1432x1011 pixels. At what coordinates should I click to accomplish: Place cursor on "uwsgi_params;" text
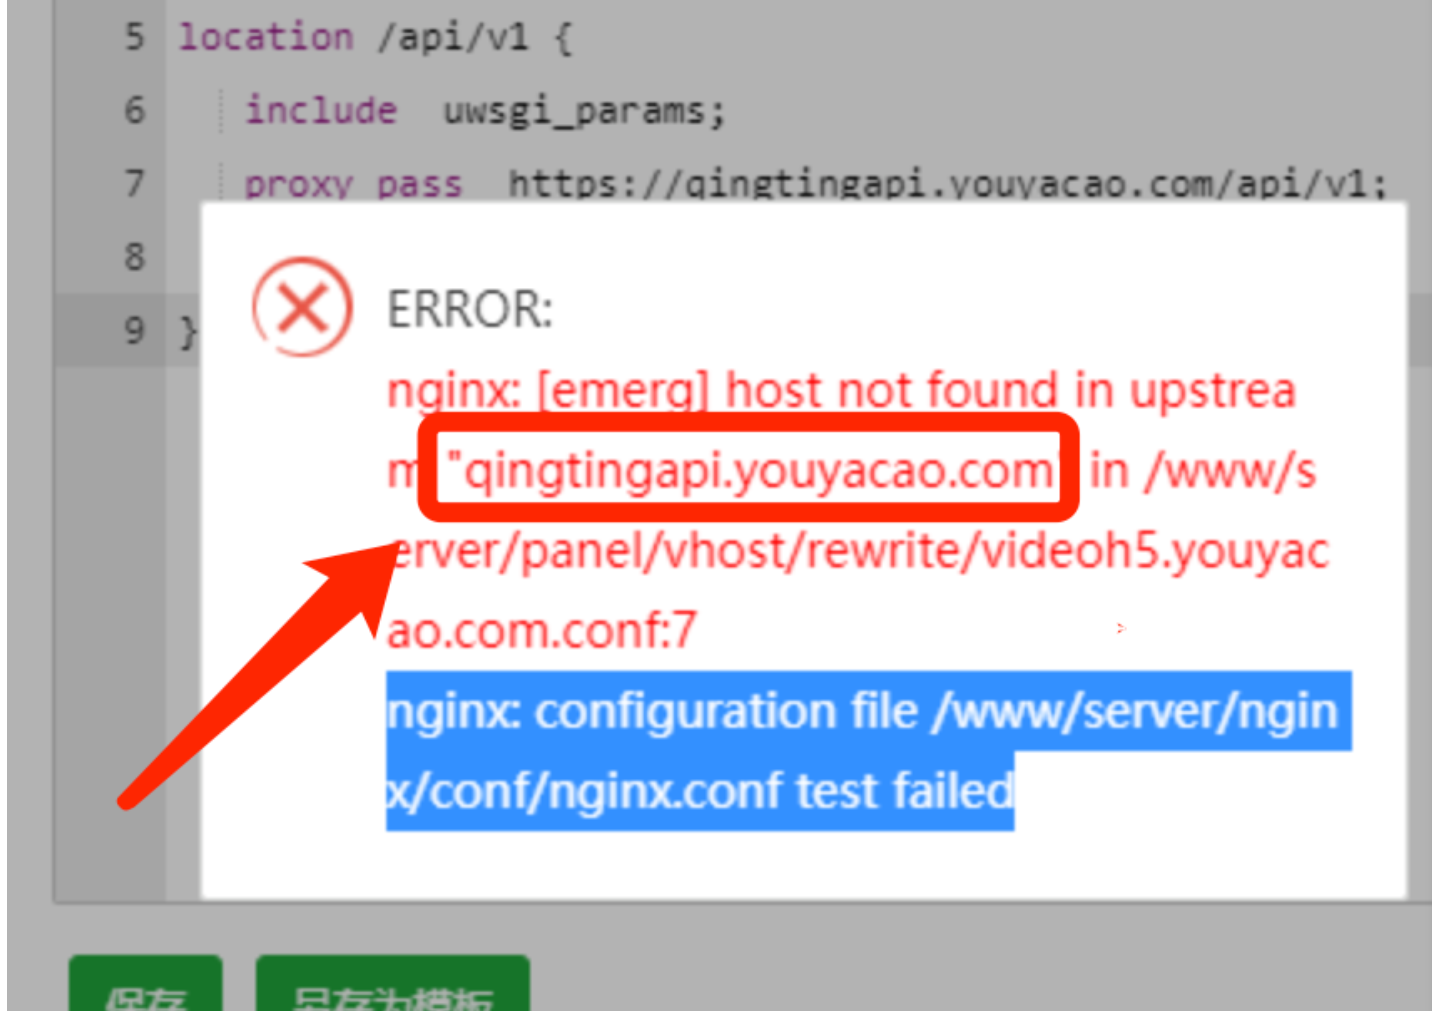click(x=583, y=111)
